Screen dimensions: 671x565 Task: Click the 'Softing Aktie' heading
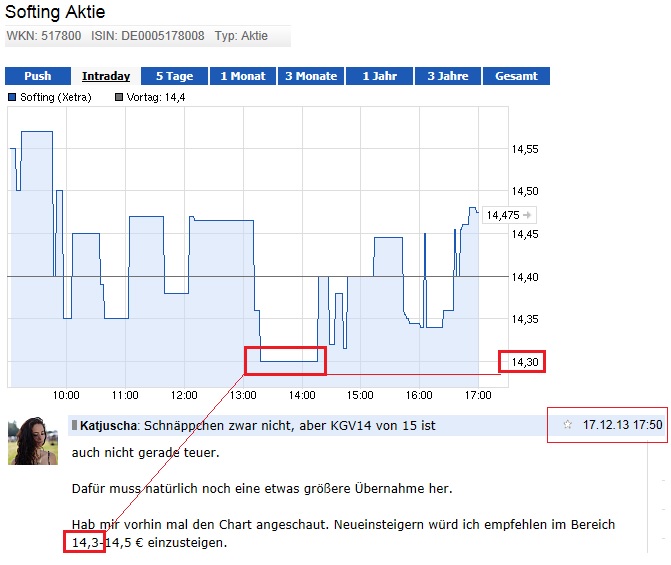55,12
